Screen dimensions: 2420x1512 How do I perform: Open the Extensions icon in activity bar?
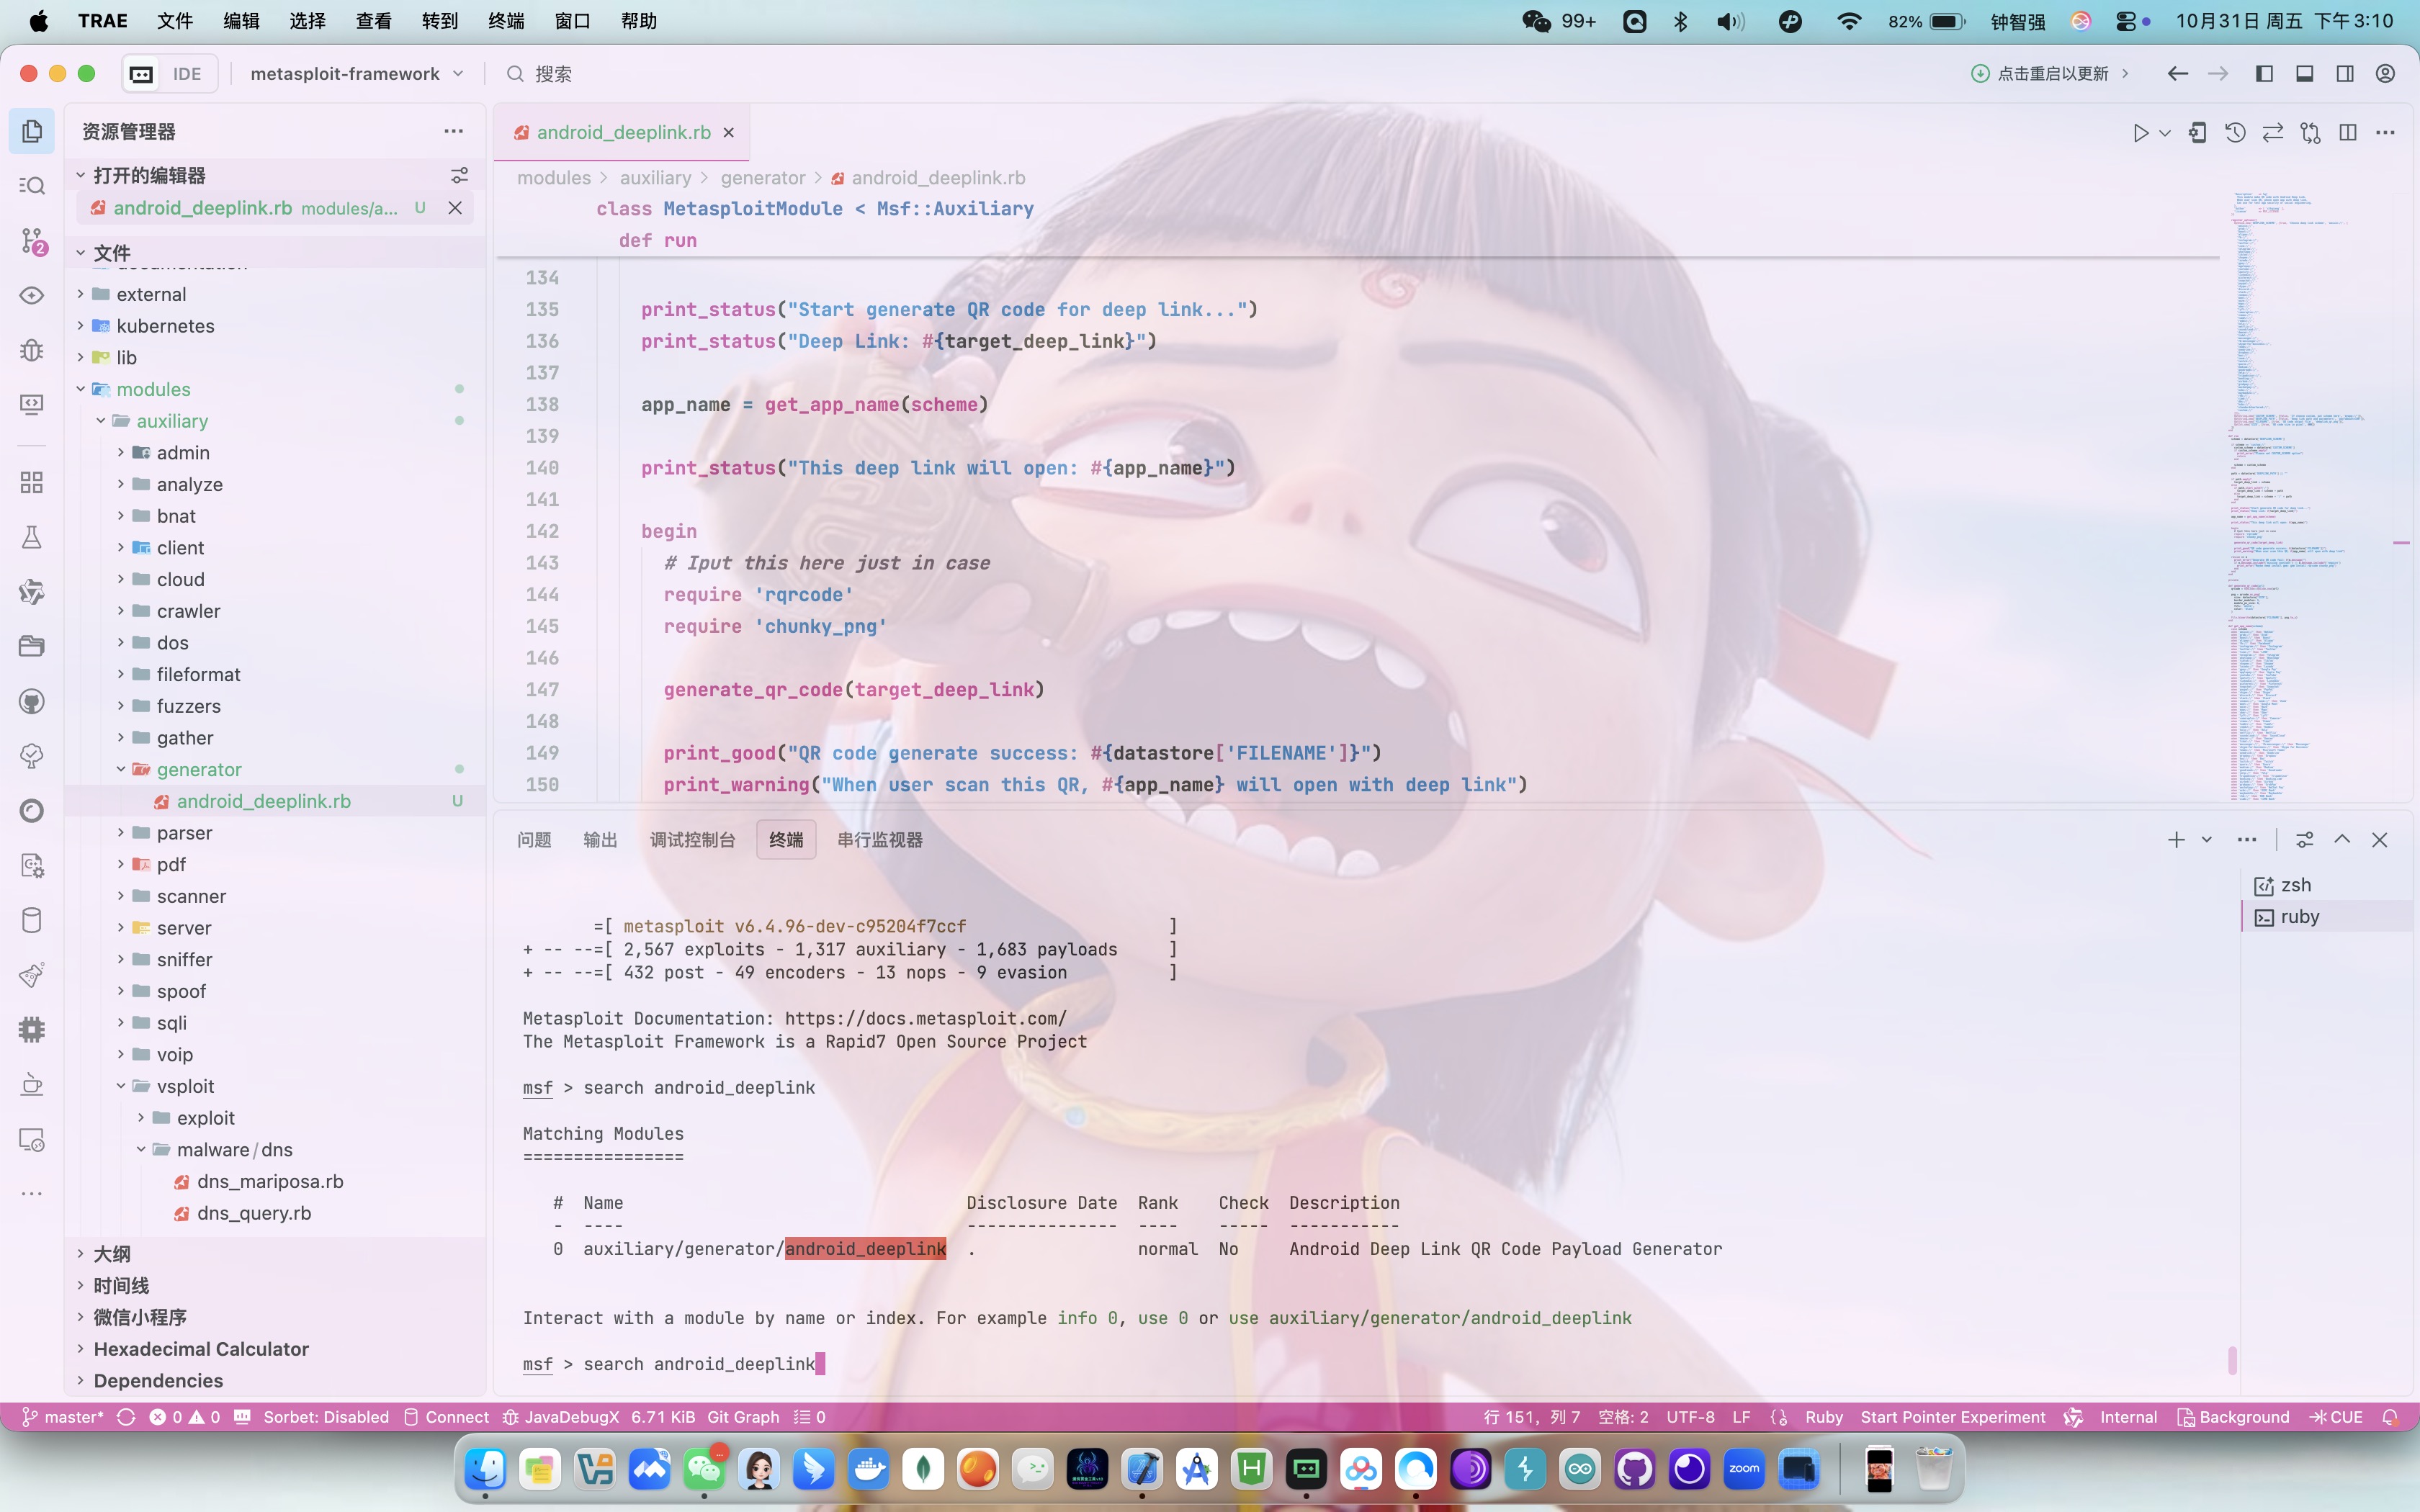(32, 483)
